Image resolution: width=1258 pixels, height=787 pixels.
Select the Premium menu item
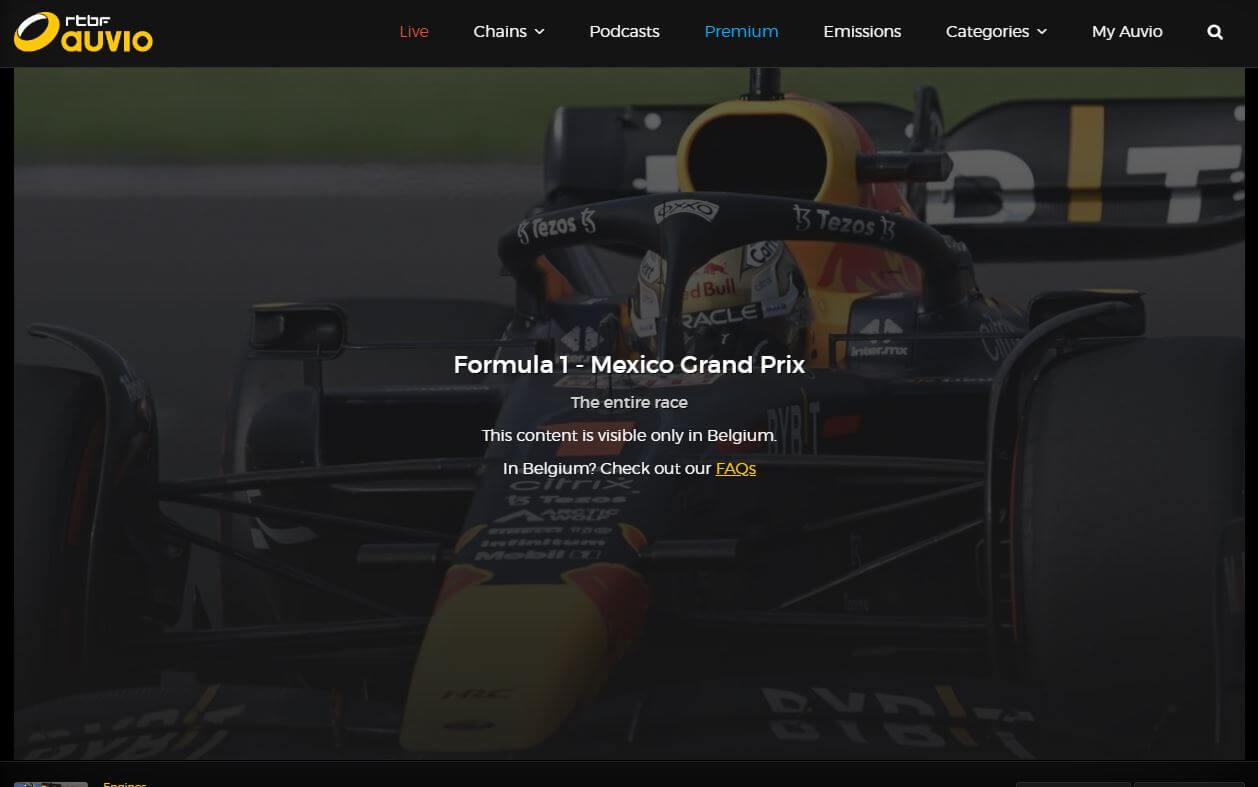click(741, 32)
